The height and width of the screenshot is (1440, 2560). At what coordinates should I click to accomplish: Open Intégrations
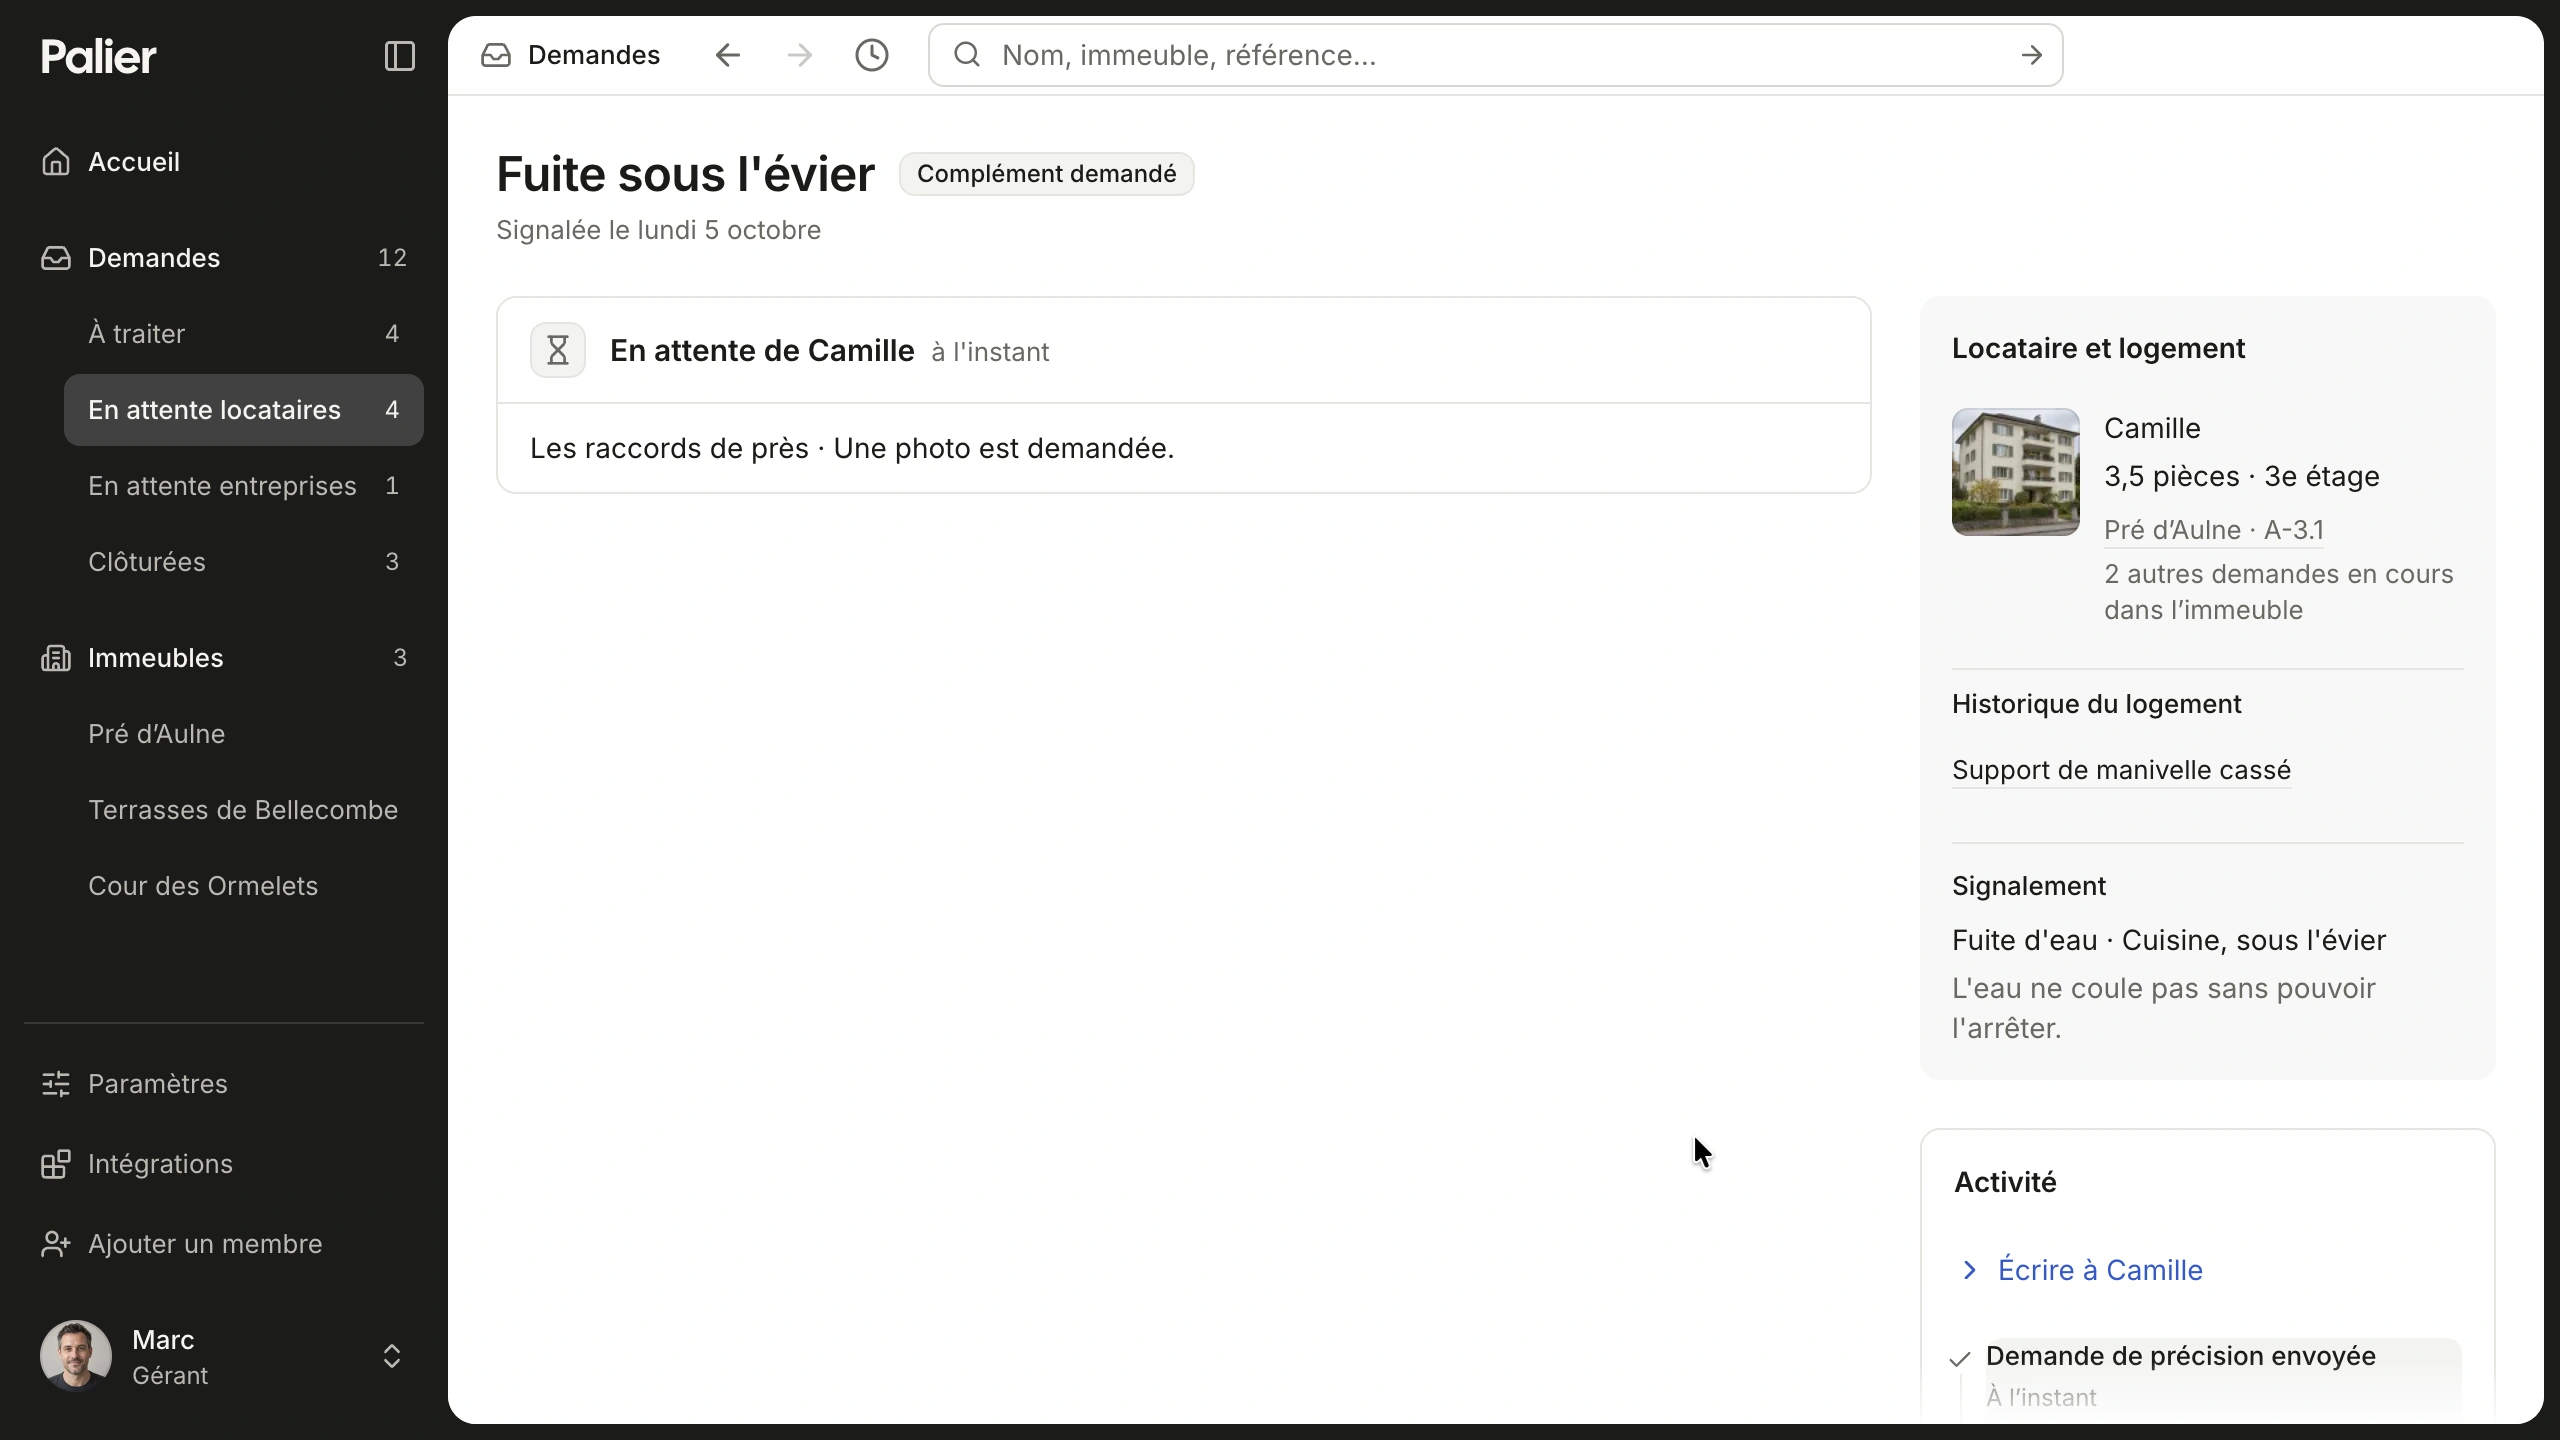pos(224,1164)
